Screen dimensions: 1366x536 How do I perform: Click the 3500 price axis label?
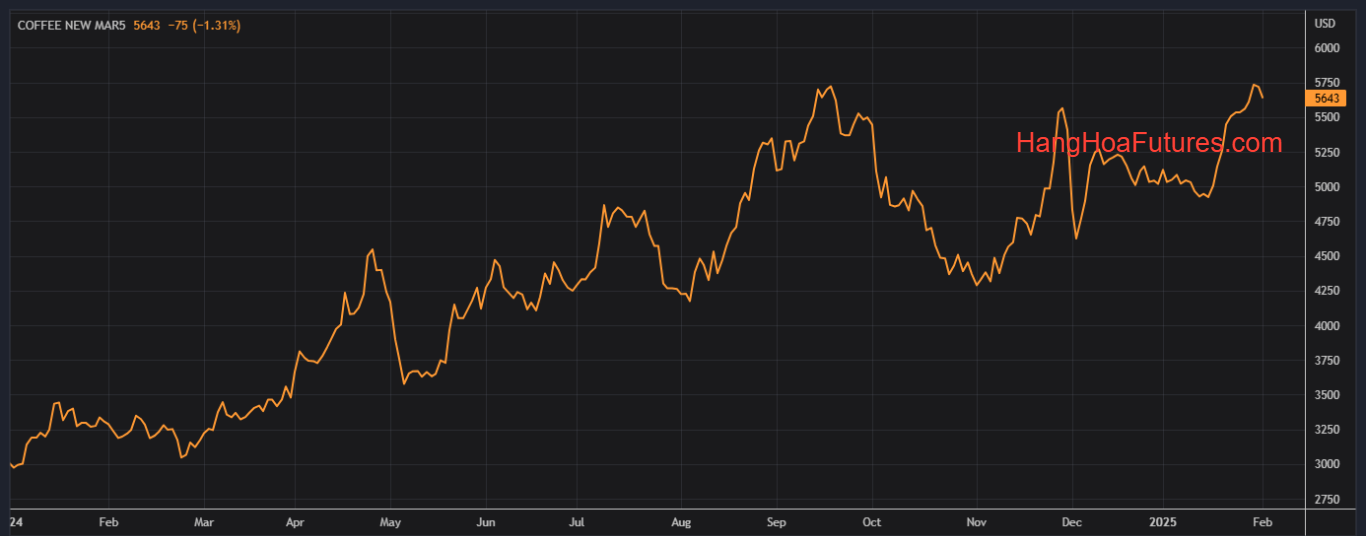coord(1327,395)
